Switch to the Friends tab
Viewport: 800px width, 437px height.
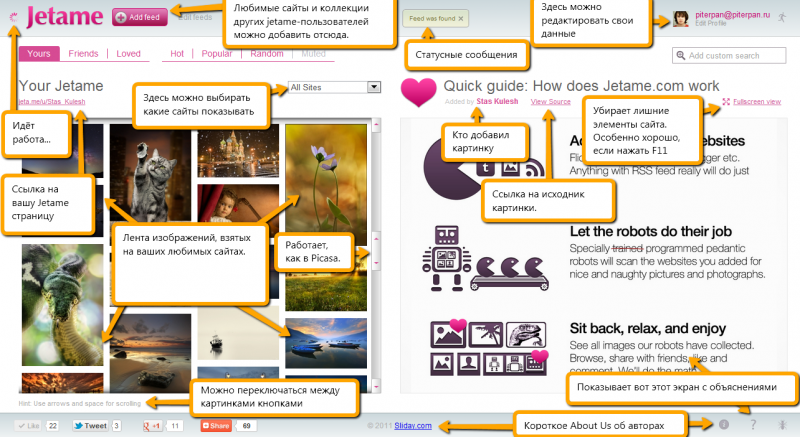coord(83,54)
